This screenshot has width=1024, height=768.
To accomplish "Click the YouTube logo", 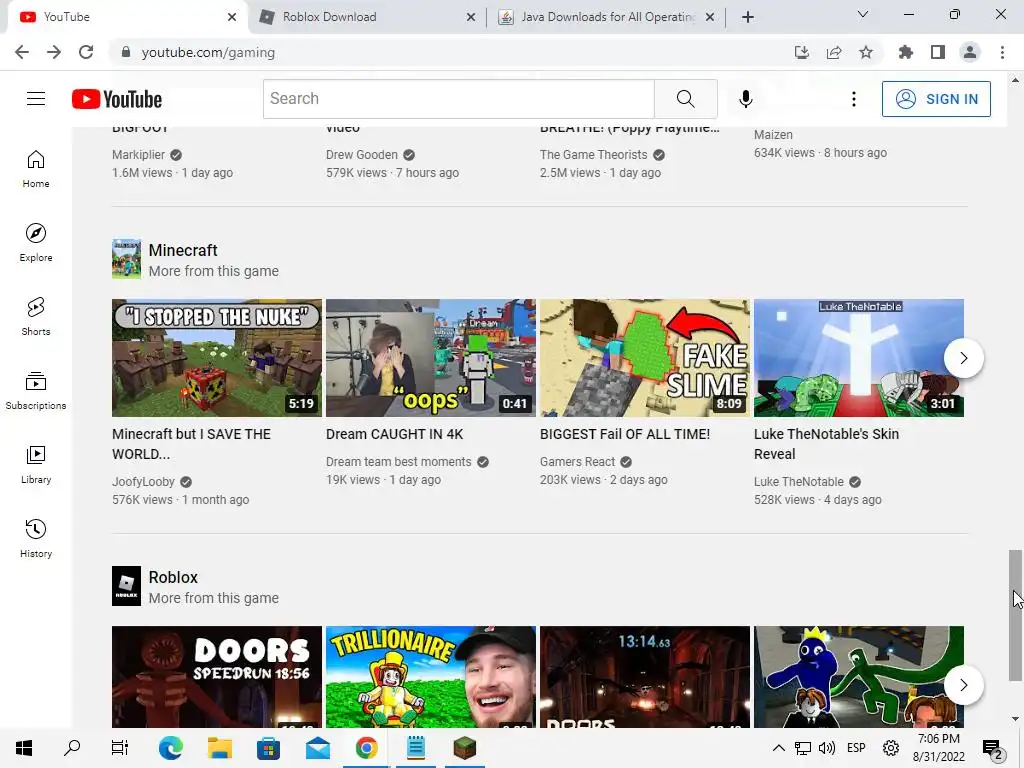I will click(x=117, y=99).
